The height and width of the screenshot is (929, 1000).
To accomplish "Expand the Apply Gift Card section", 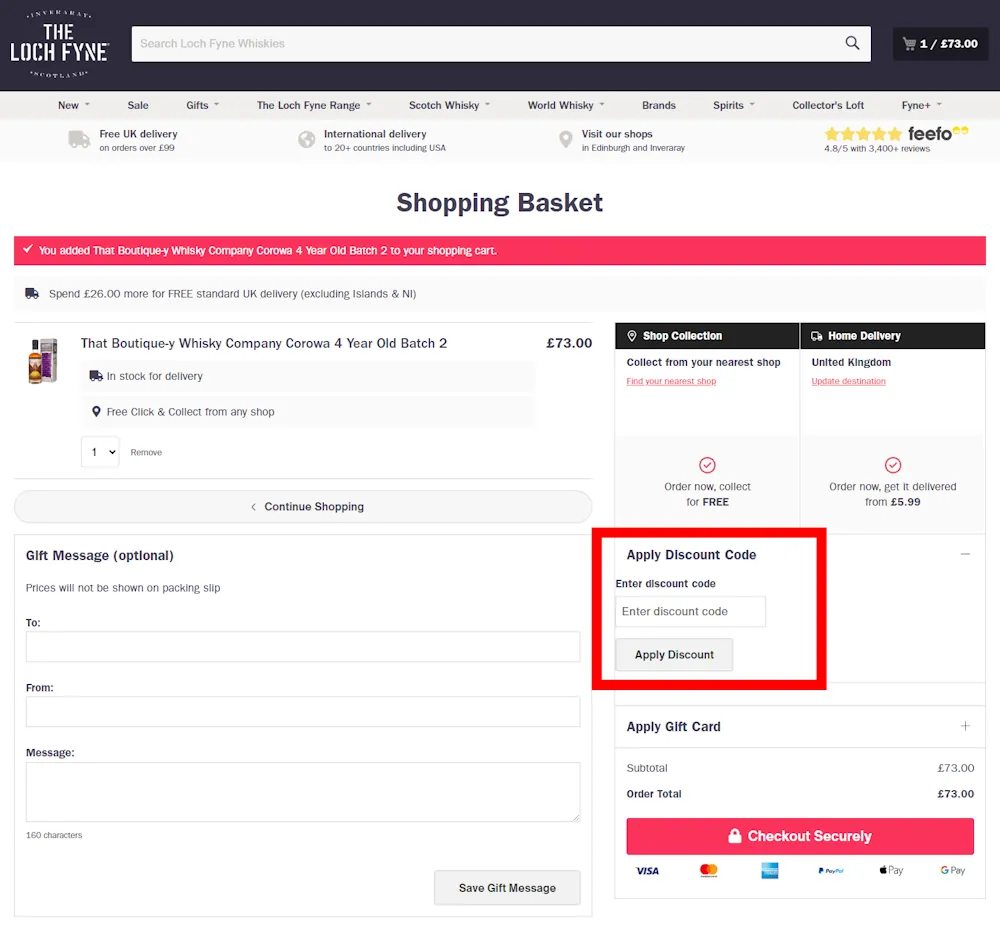I will point(966,726).
